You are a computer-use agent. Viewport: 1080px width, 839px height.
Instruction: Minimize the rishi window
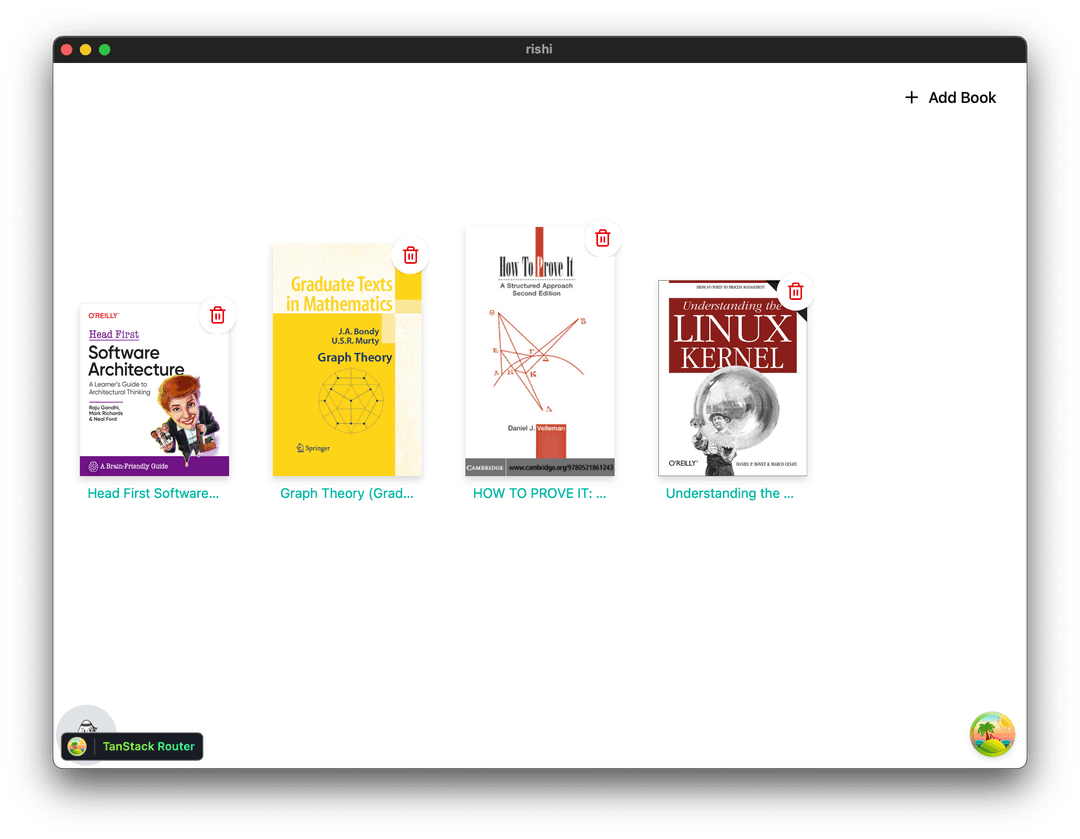point(85,48)
